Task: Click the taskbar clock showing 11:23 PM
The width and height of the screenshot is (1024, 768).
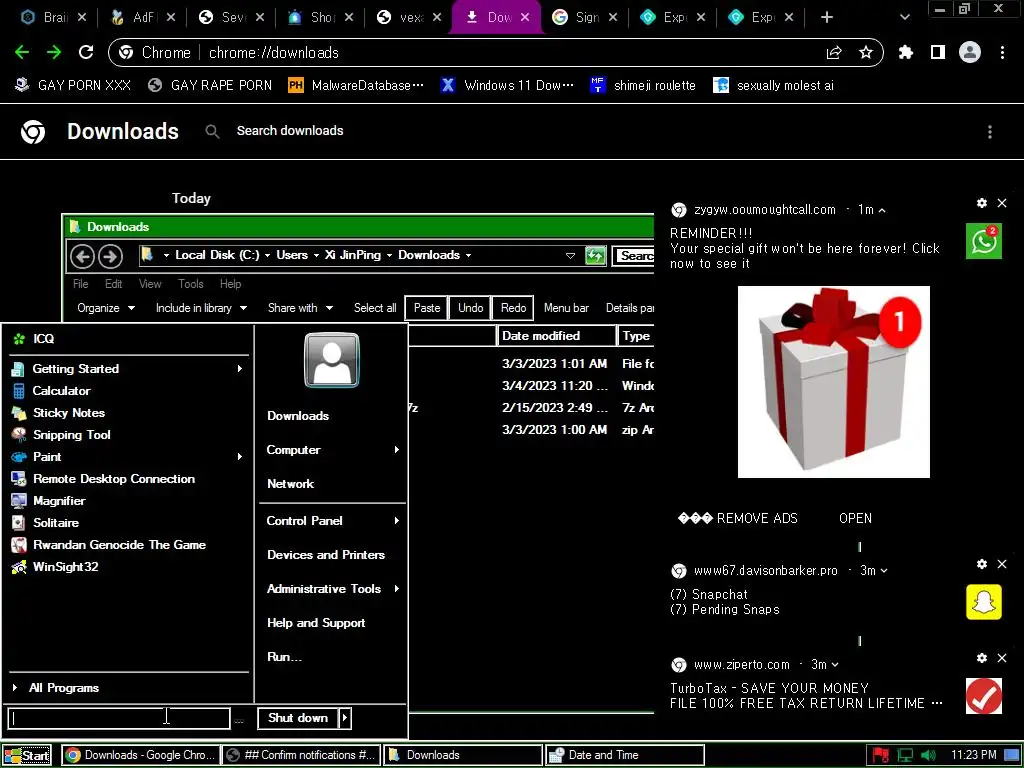Action: pyautogui.click(x=973, y=755)
